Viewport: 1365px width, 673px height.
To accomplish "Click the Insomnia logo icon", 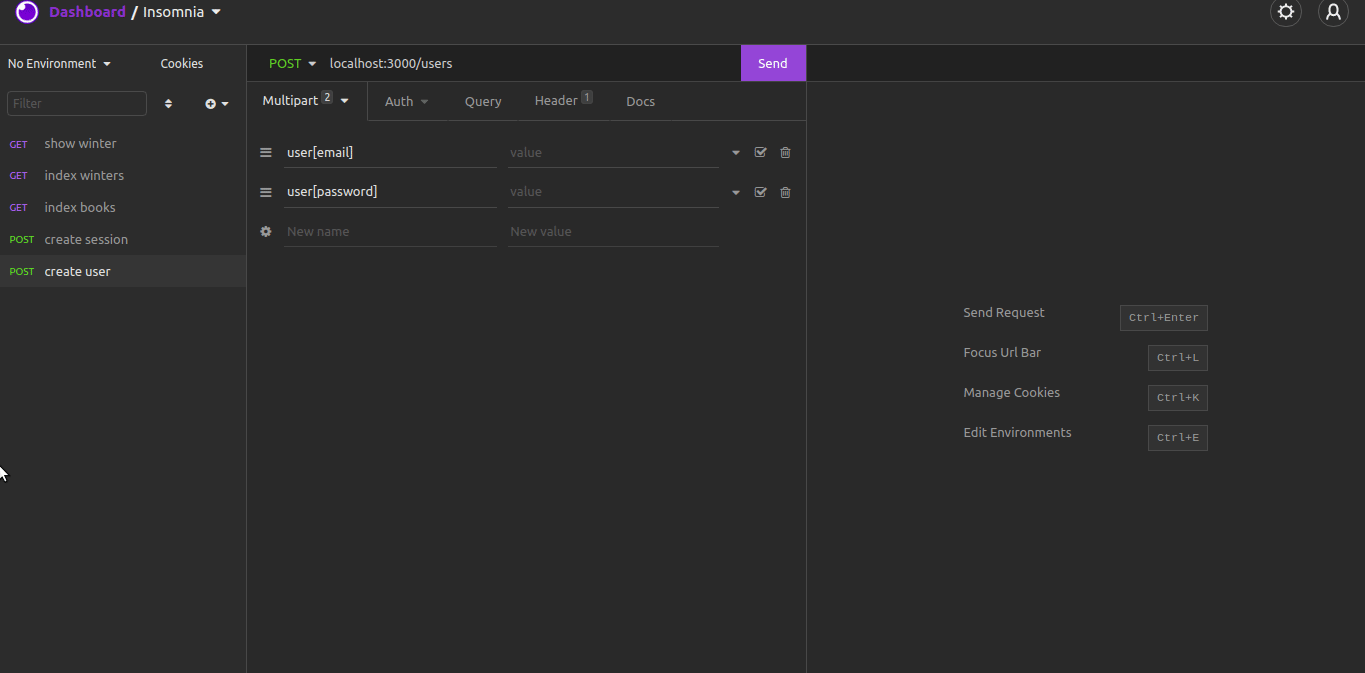I will click(27, 12).
